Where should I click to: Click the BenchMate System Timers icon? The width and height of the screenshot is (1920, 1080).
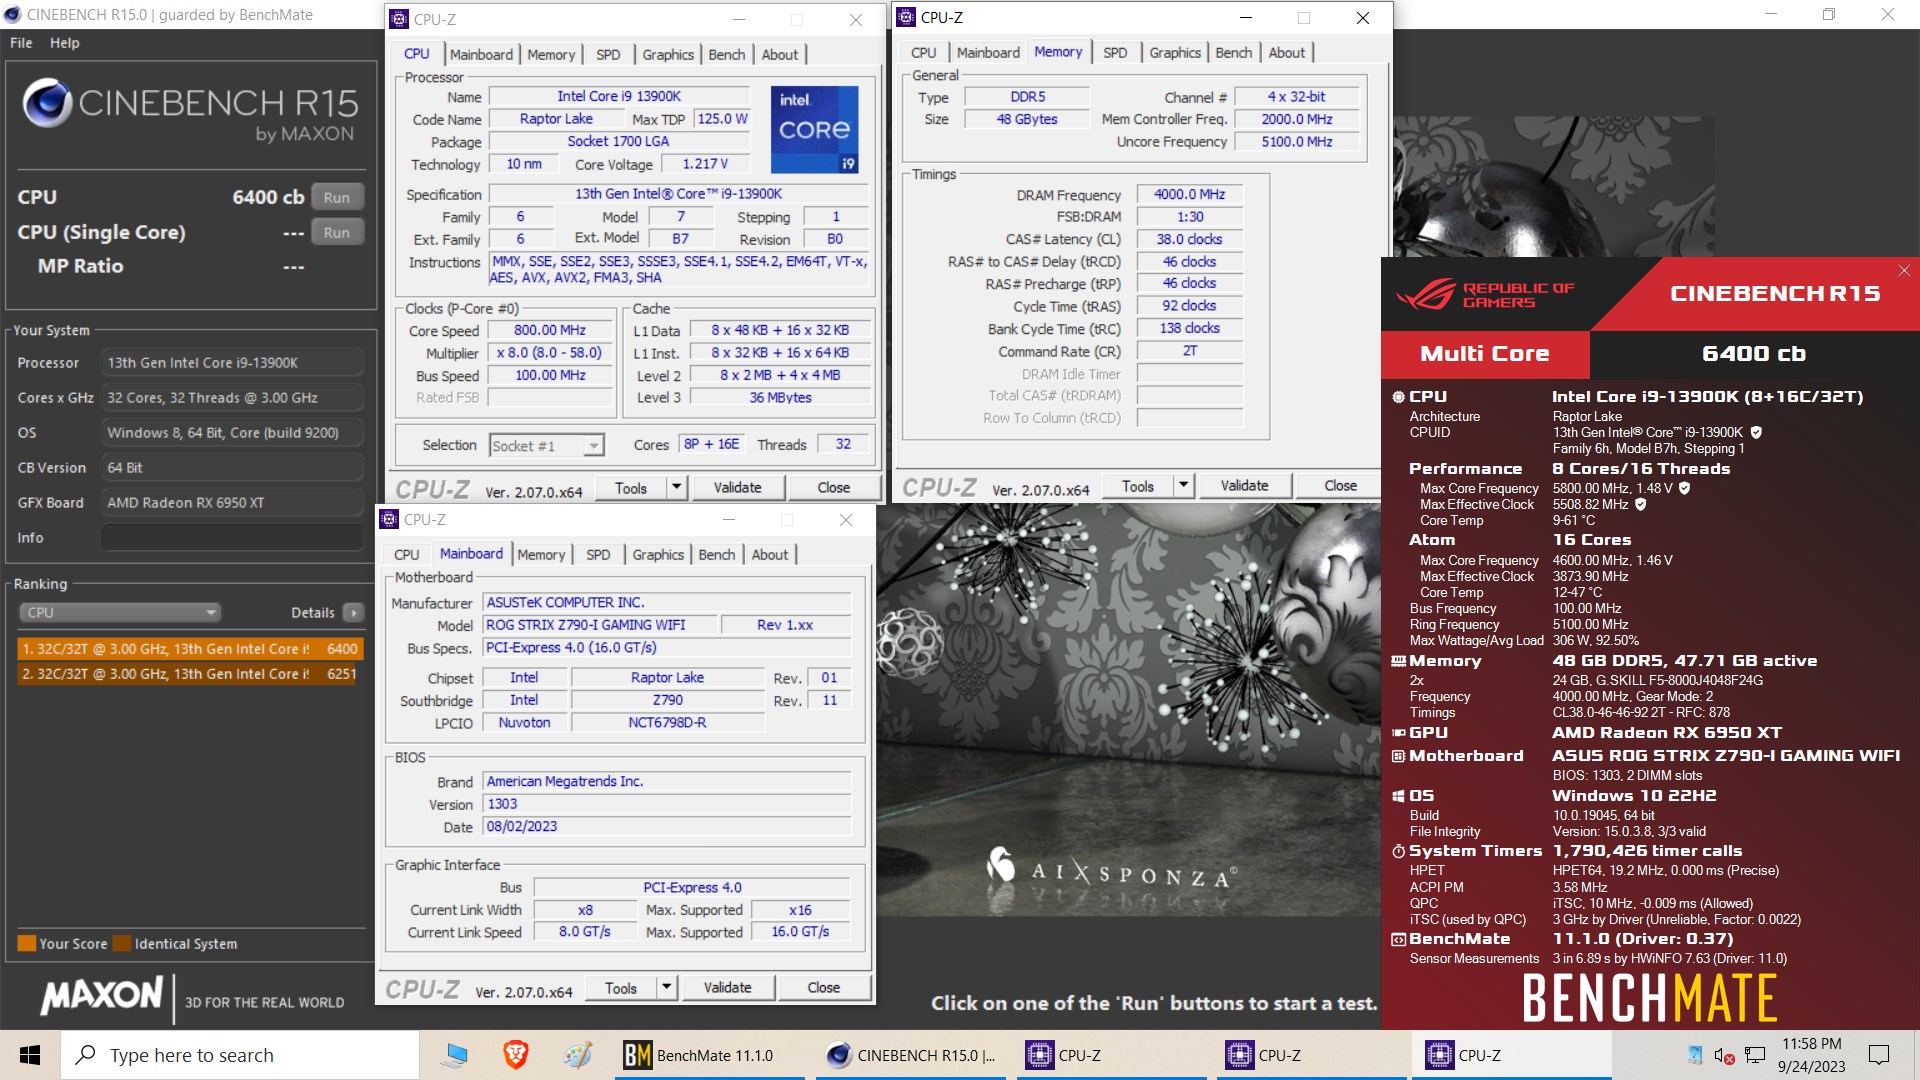(x=1398, y=851)
